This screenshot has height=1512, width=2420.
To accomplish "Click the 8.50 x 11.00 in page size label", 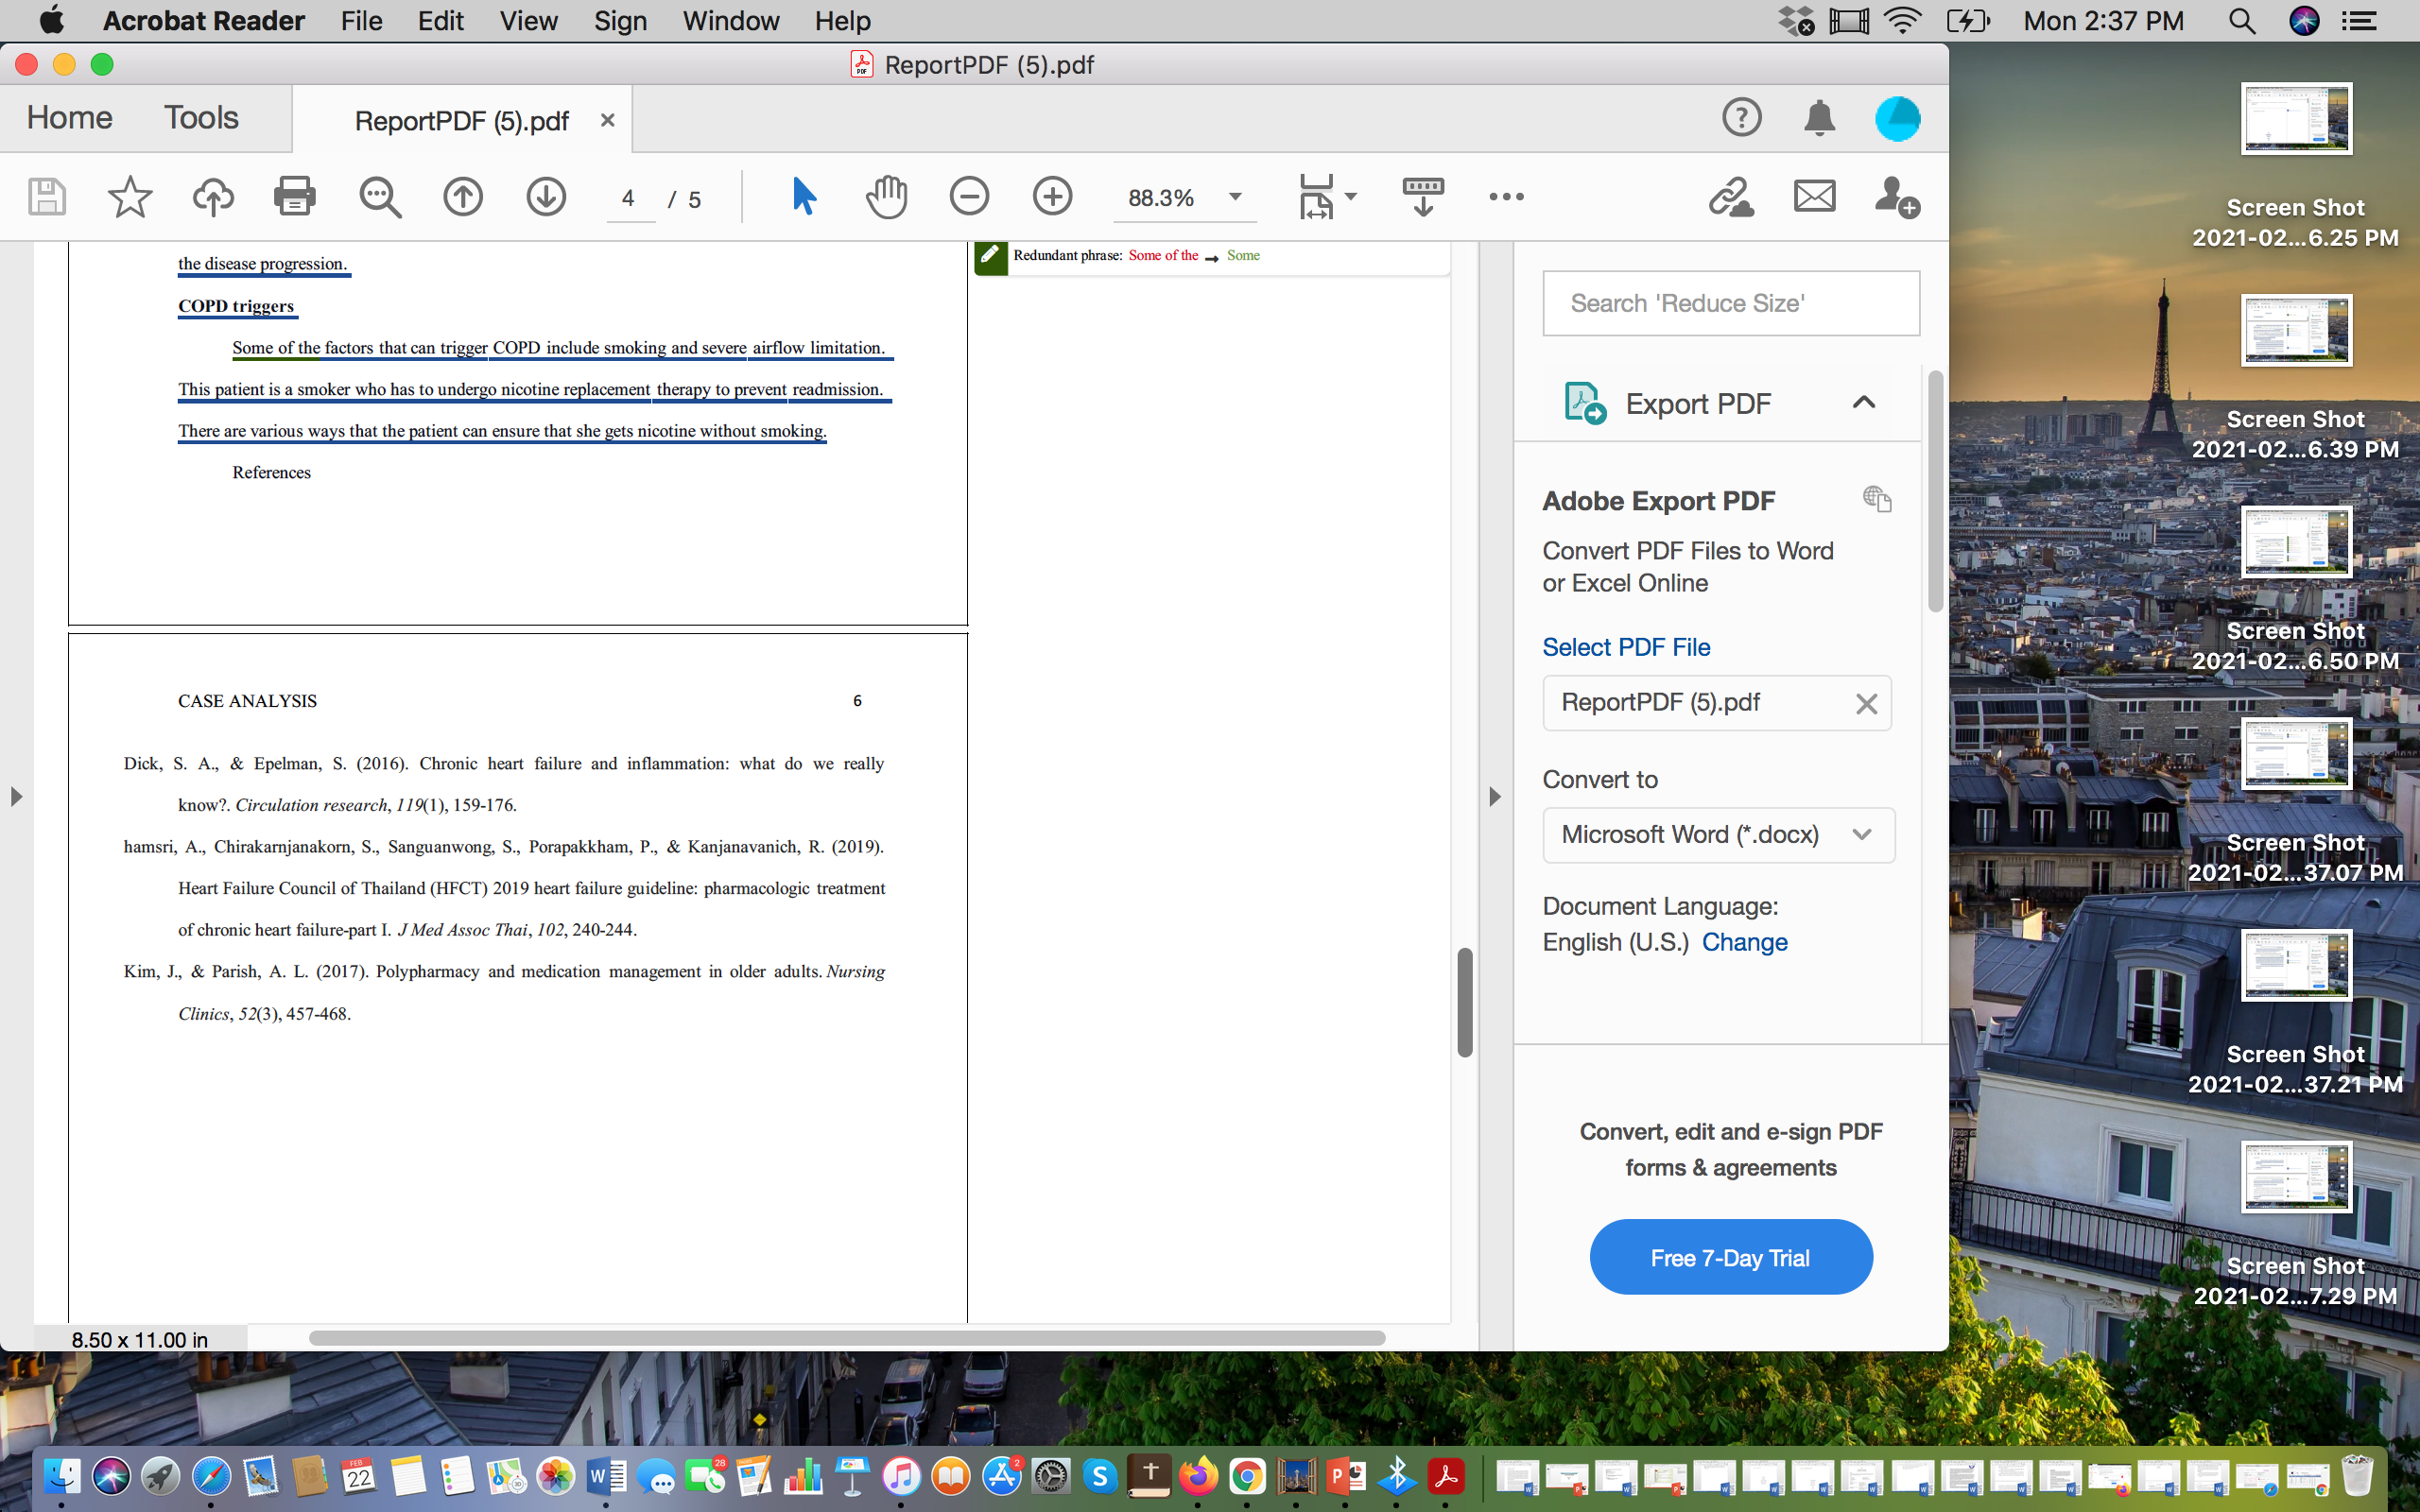I will [140, 1340].
